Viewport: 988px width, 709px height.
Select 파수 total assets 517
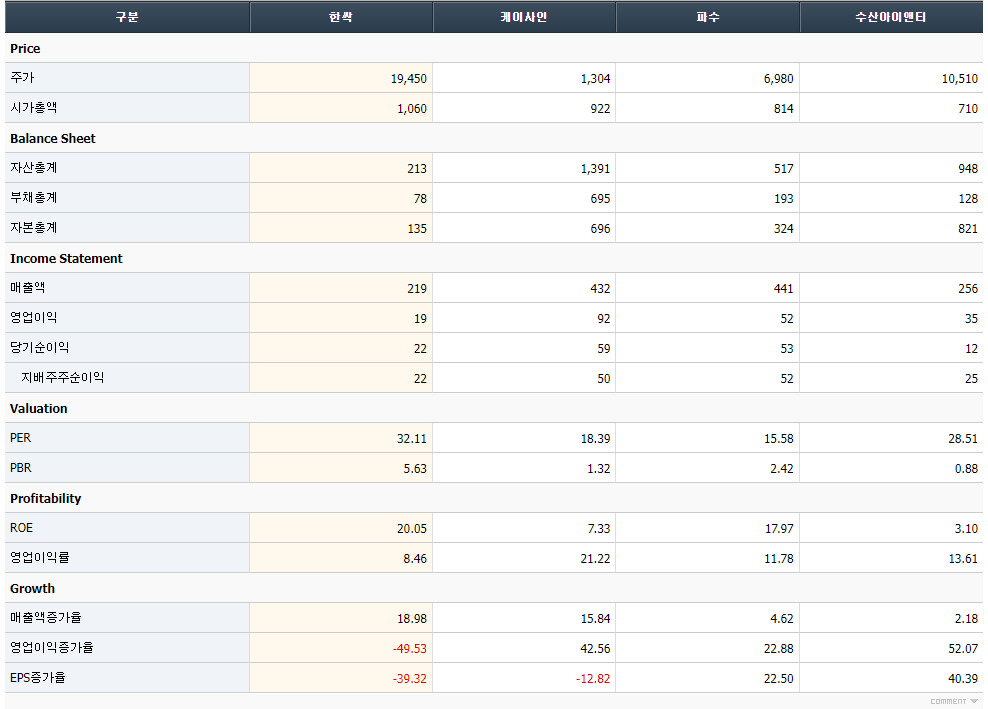pyautogui.click(x=783, y=169)
